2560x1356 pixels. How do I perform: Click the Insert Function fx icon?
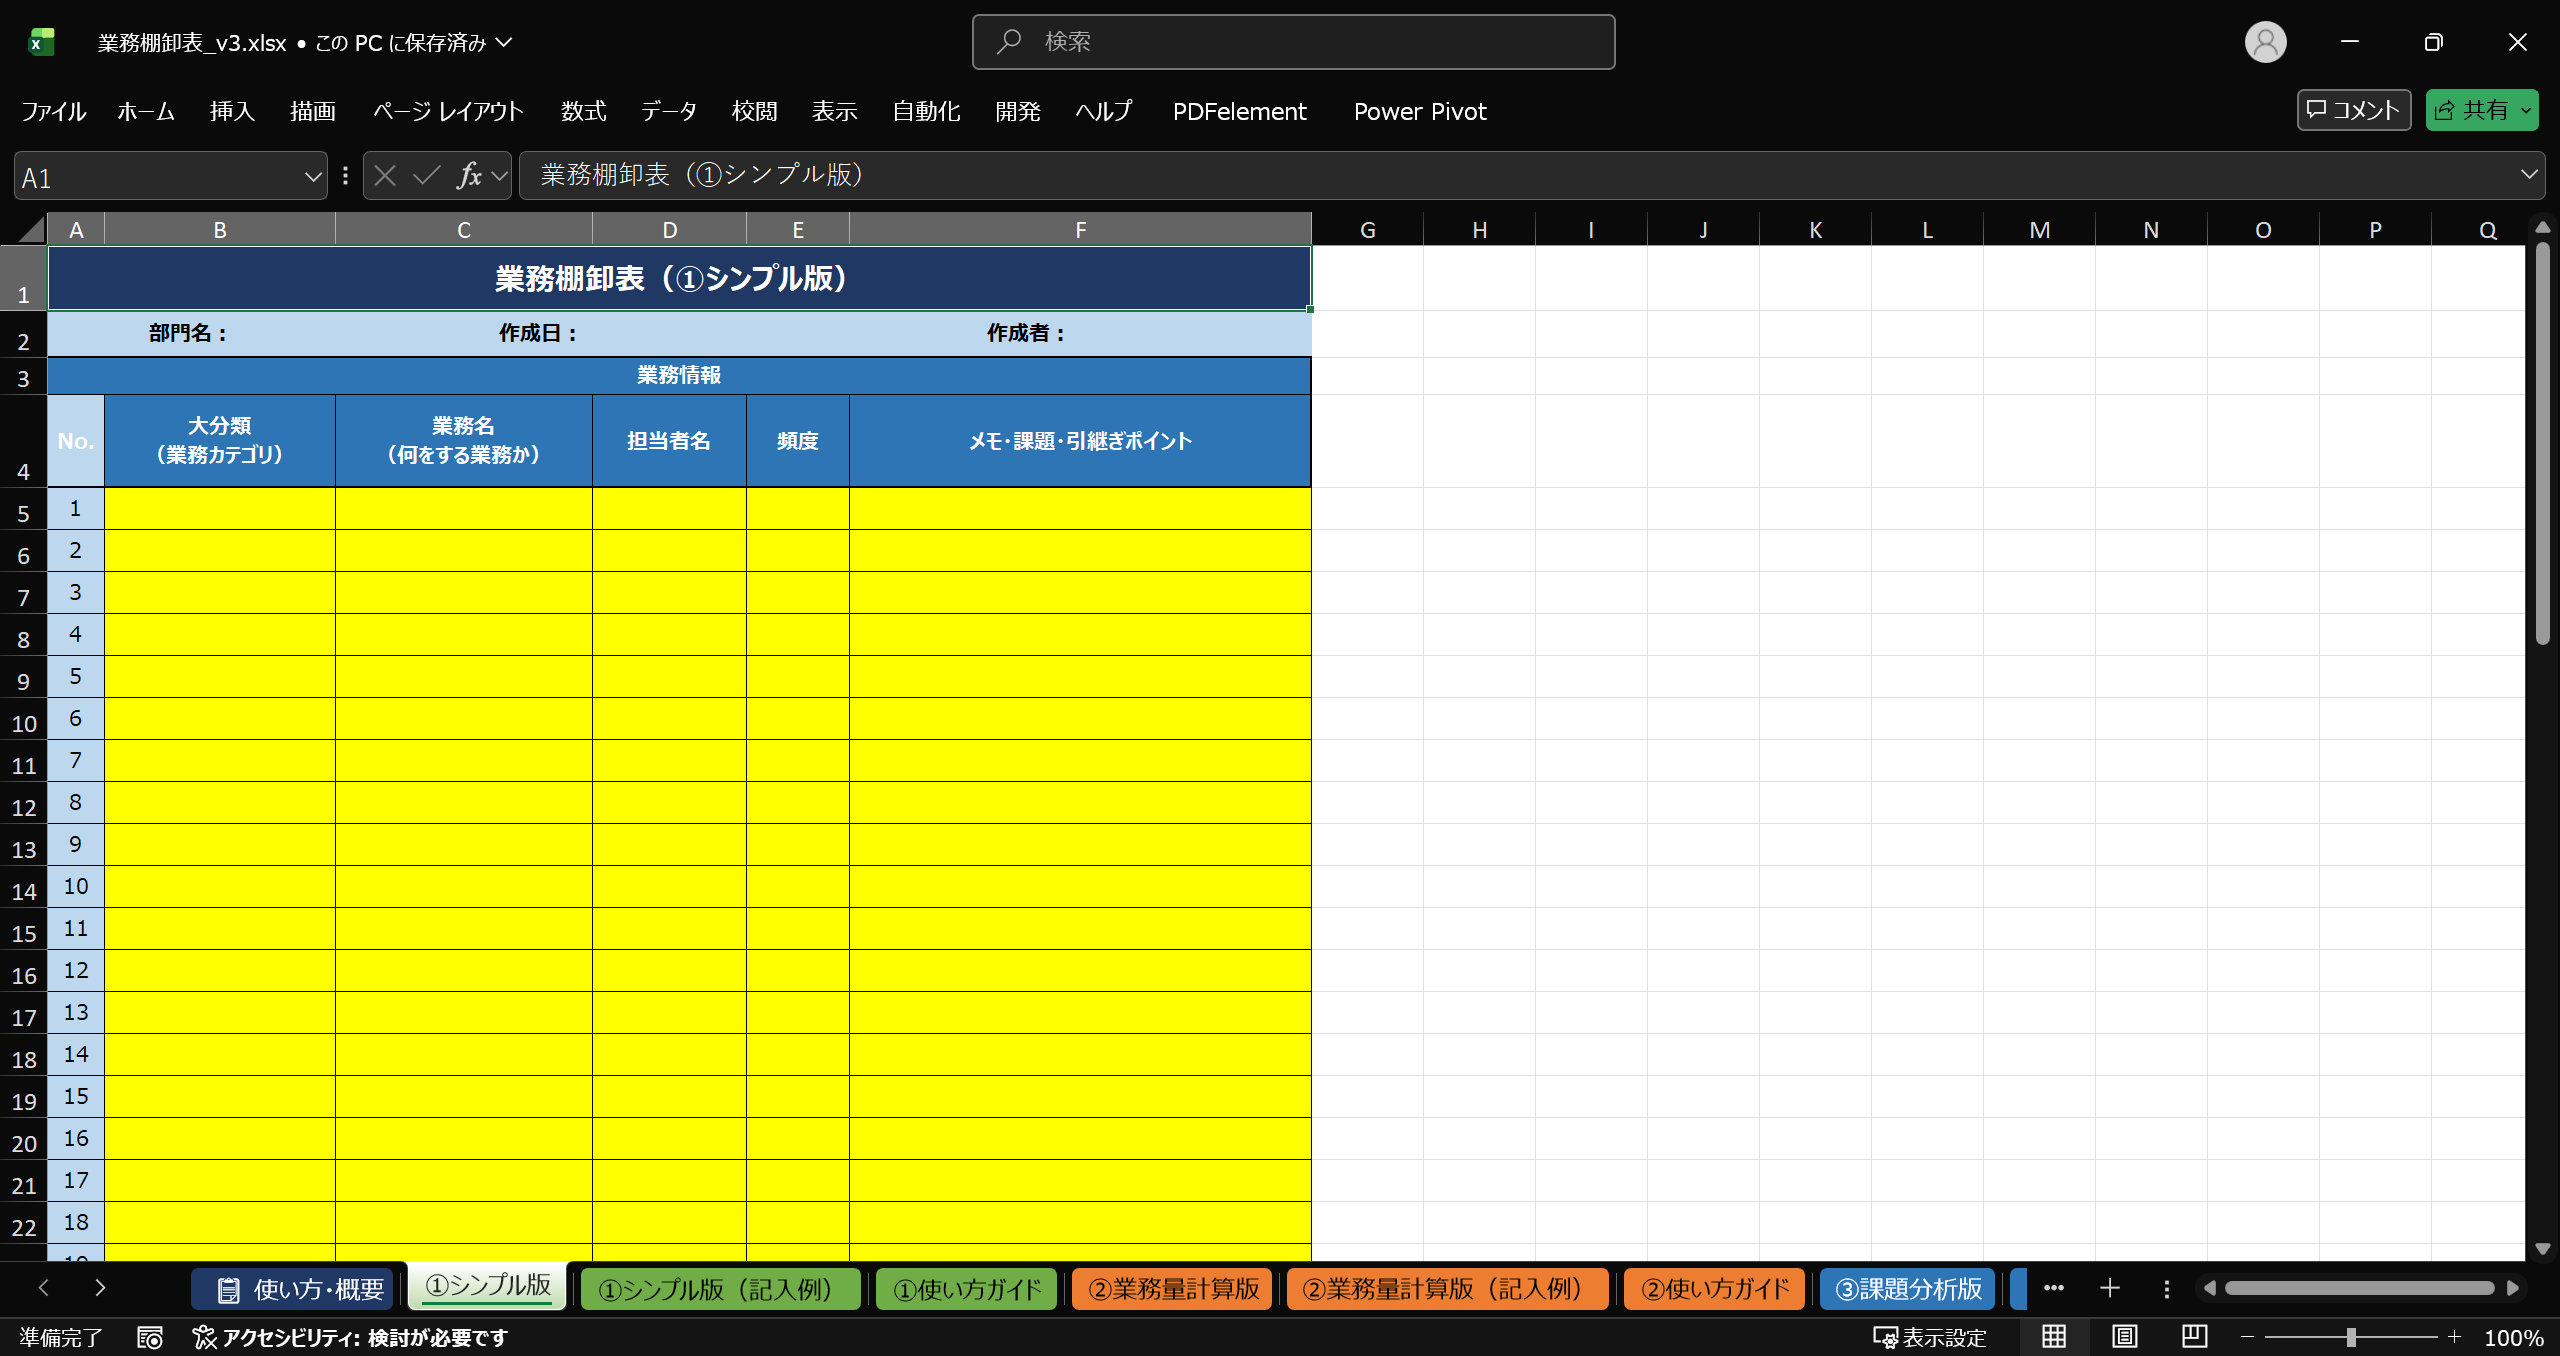point(469,176)
